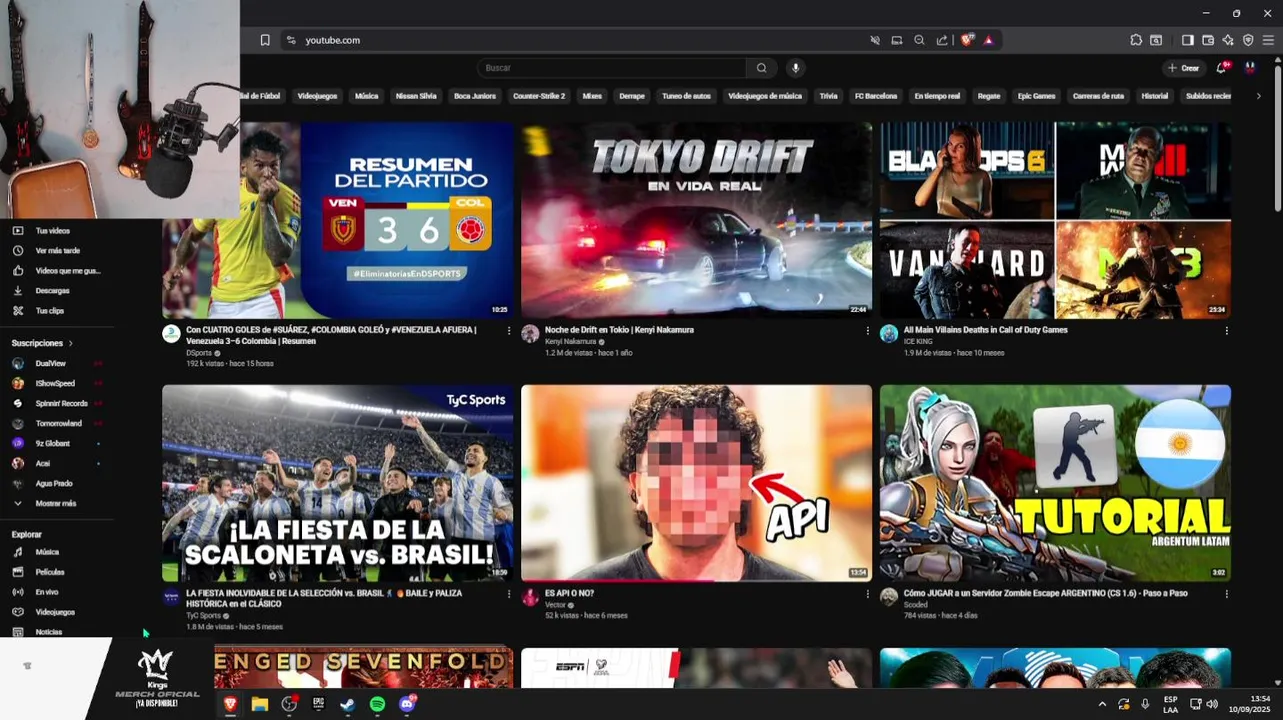Select the FC Barcelona chip

(x=876, y=96)
